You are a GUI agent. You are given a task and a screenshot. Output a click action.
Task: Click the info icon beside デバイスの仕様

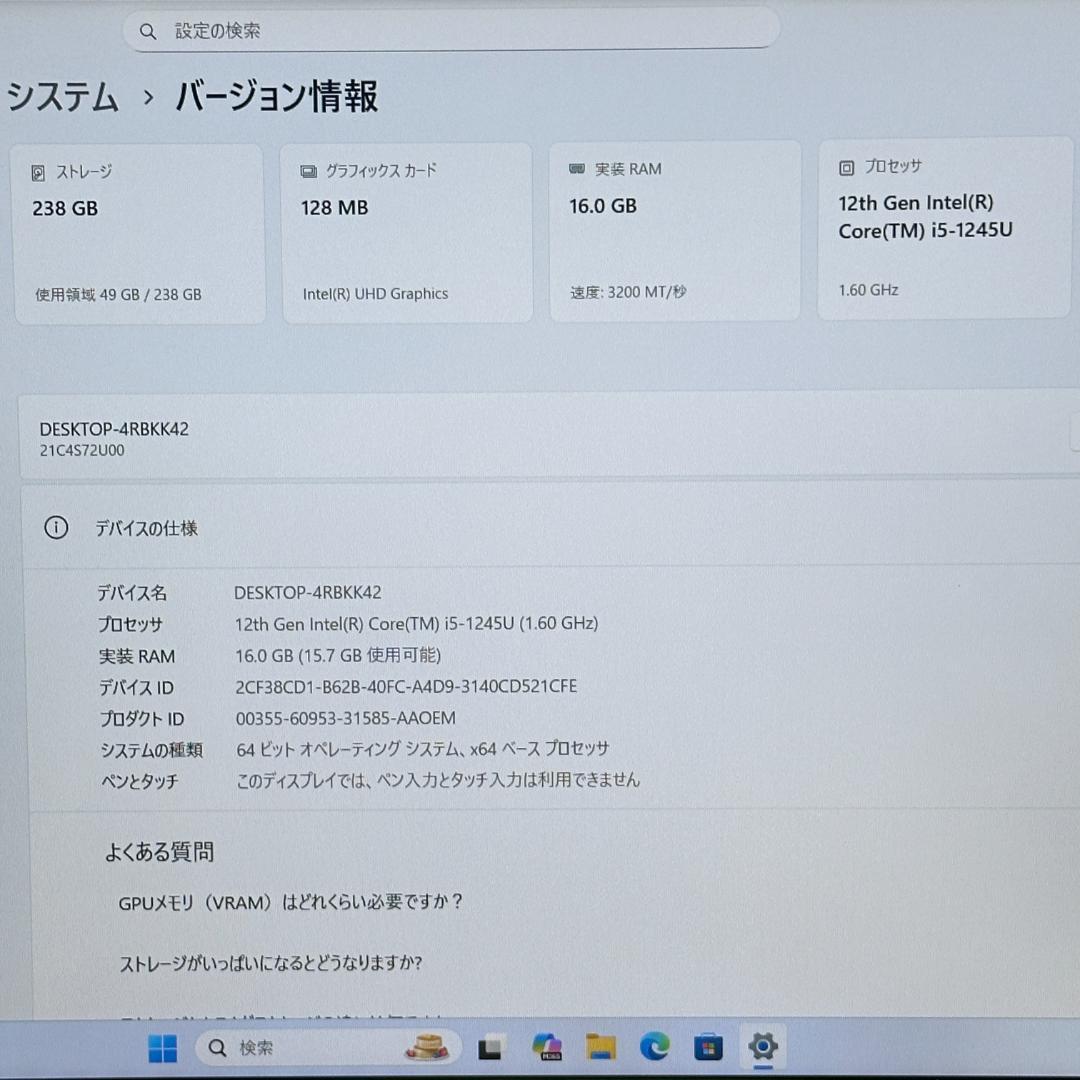pyautogui.click(x=56, y=527)
